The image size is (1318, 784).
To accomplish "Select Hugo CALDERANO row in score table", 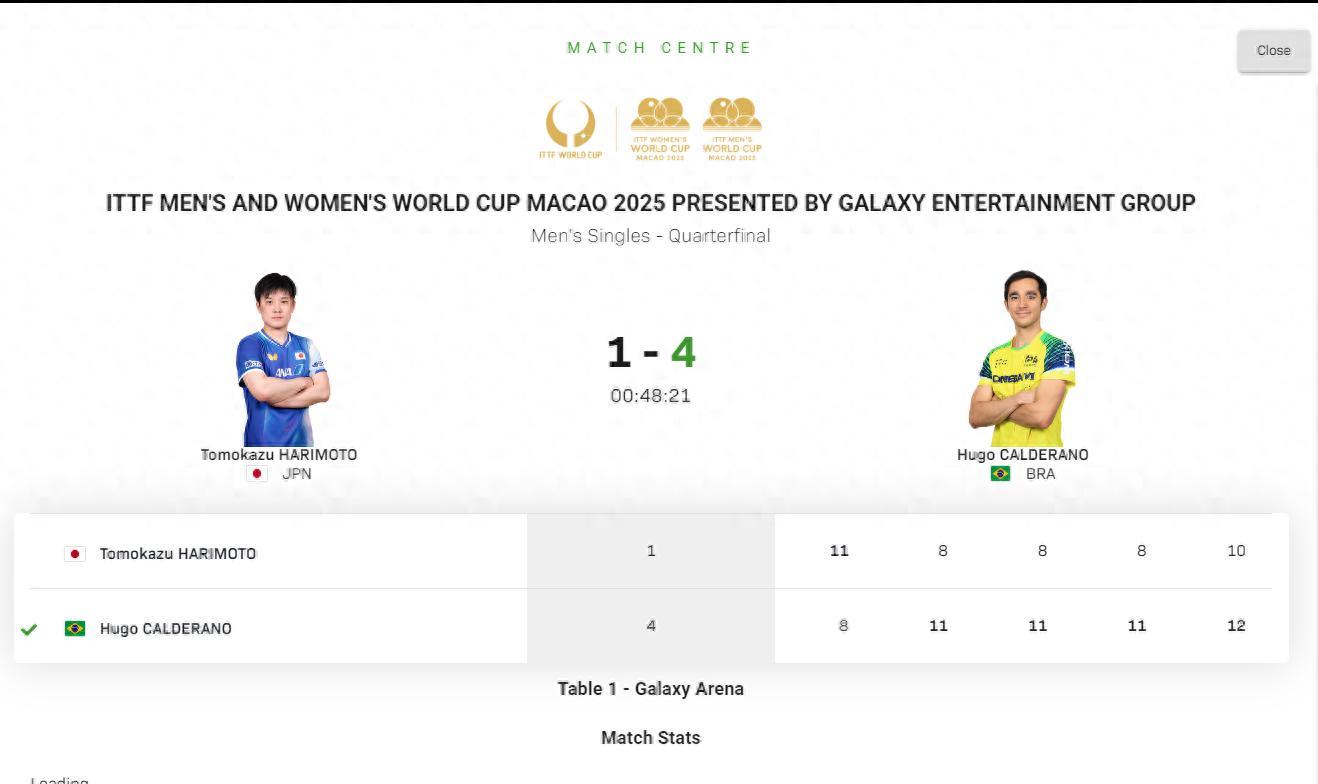I will point(165,629).
